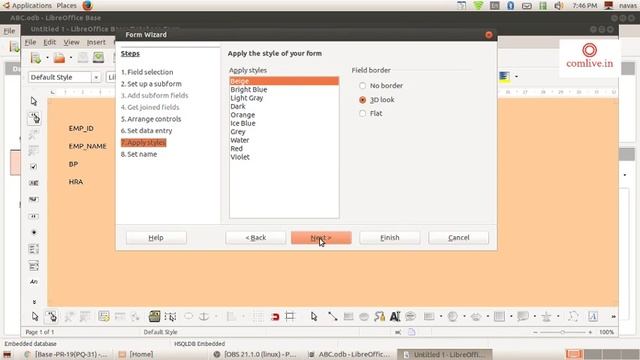The height and width of the screenshot is (360, 640).
Task: Select the Line drawing tool
Action: click(x=332, y=316)
